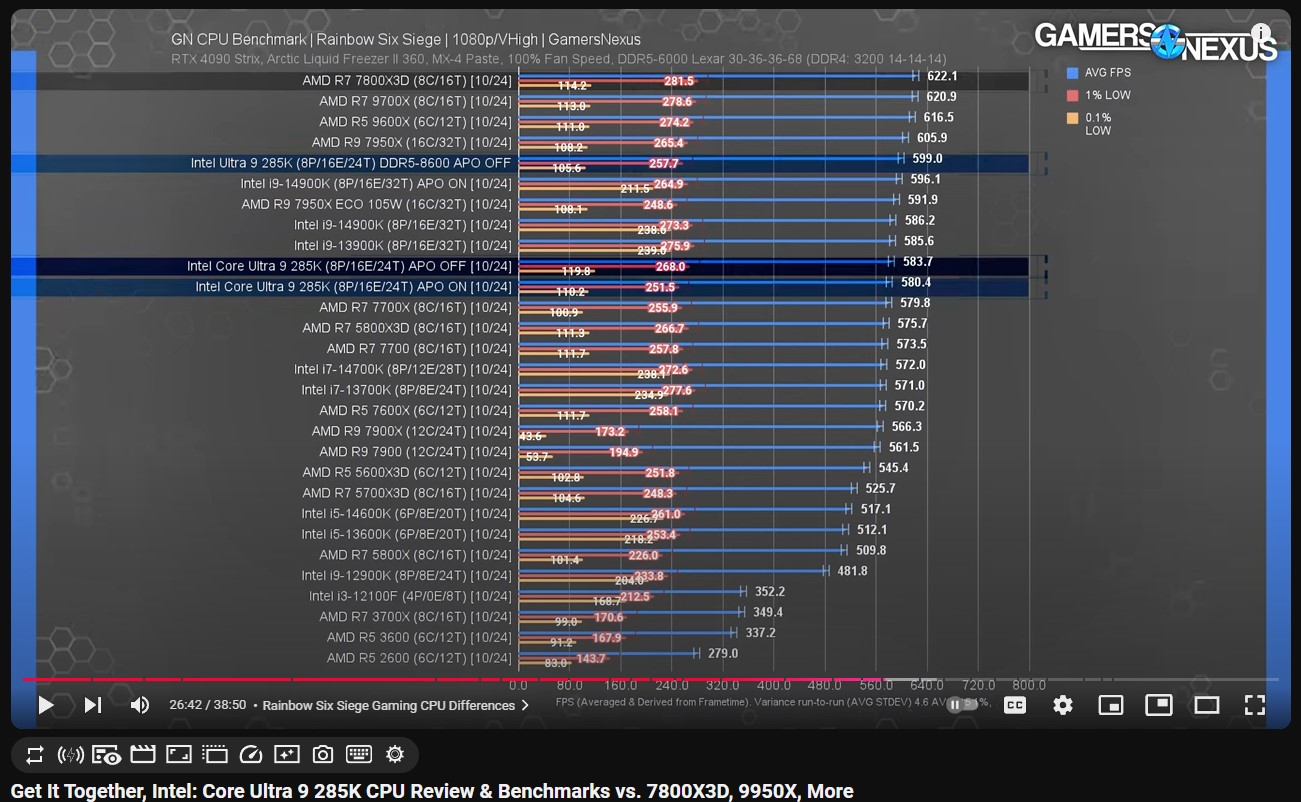The image size is (1301, 802).
Task: Click Intel Core Ultra 9 285K APO ON label
Action: 353,287
